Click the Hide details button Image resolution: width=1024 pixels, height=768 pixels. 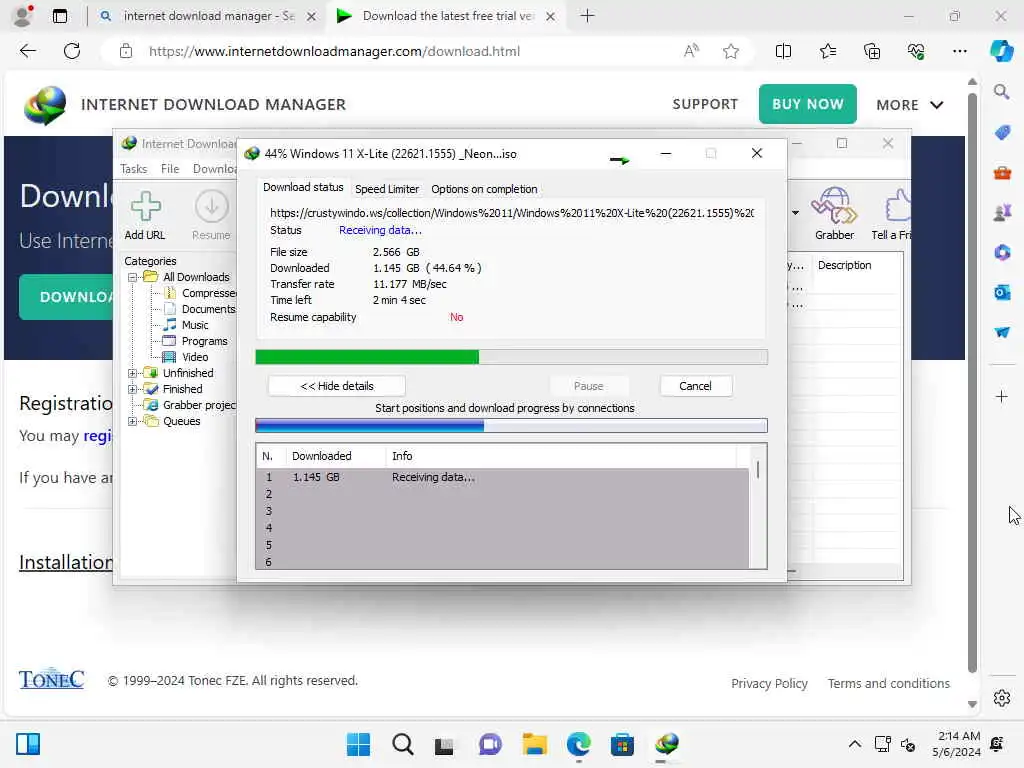[336, 386]
